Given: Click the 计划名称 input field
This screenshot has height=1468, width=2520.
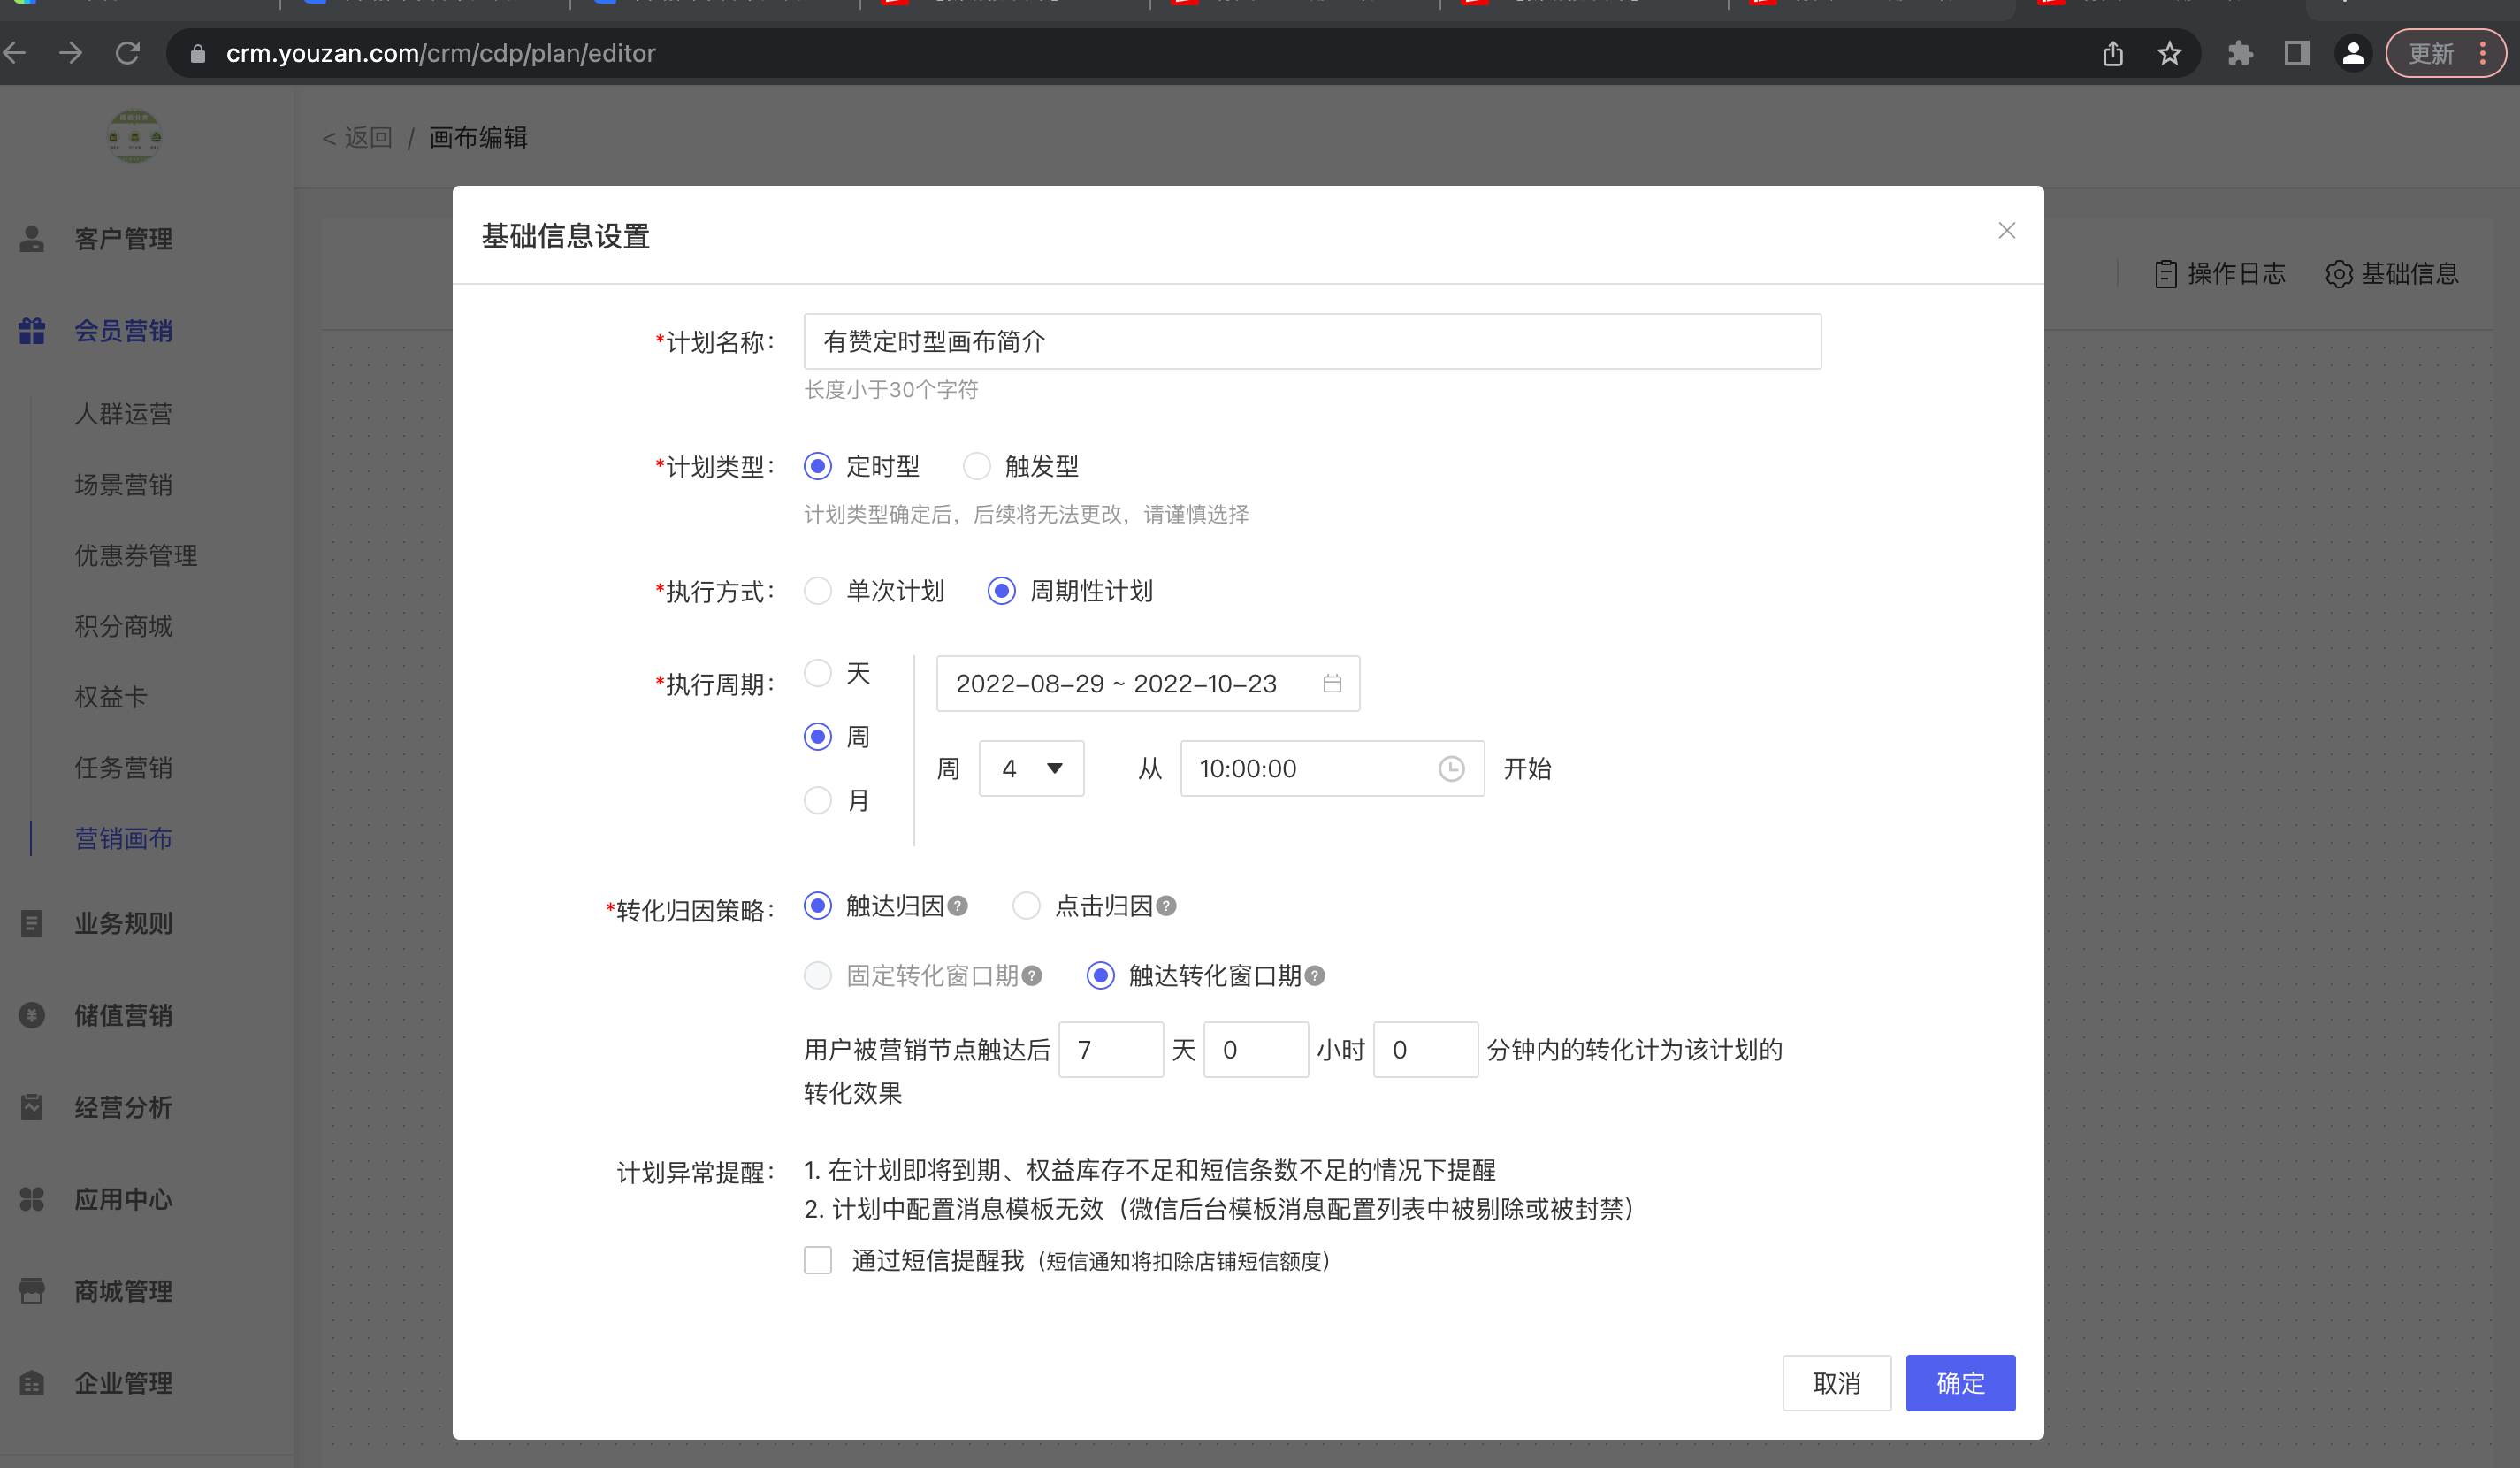Looking at the screenshot, I should 1312,342.
